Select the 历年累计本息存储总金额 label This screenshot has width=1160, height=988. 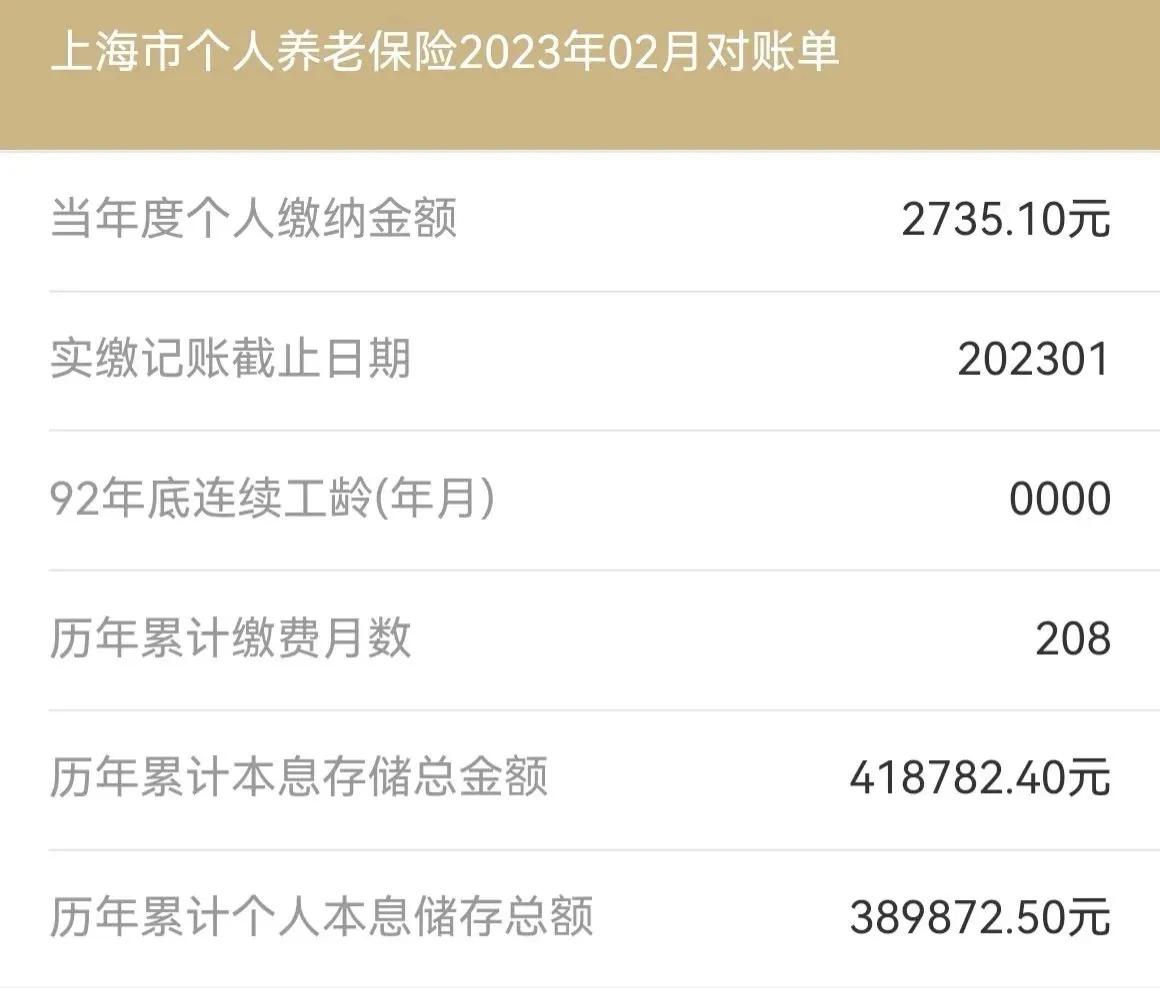coord(300,778)
